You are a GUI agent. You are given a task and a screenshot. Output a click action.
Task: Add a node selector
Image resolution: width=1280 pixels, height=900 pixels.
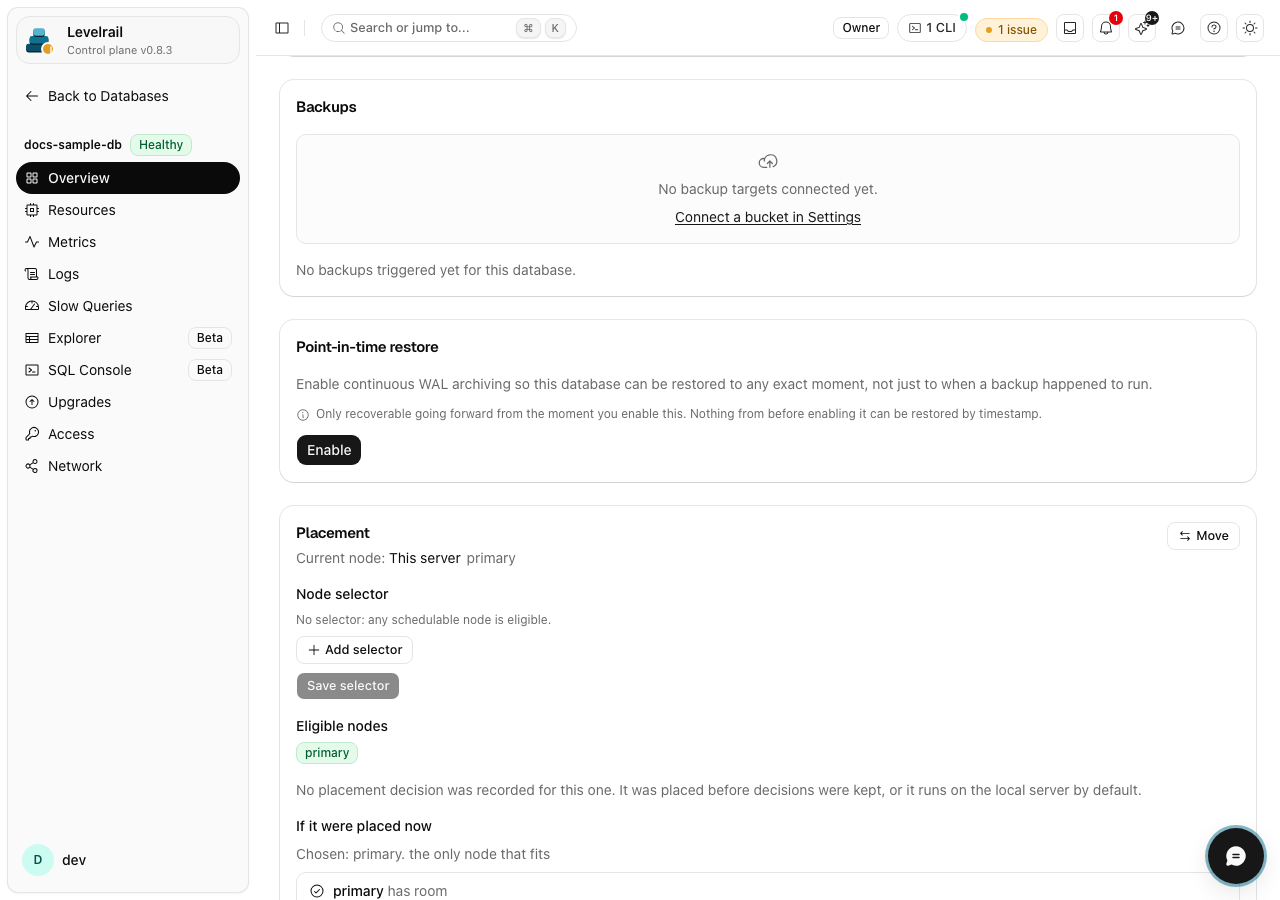tap(354, 650)
